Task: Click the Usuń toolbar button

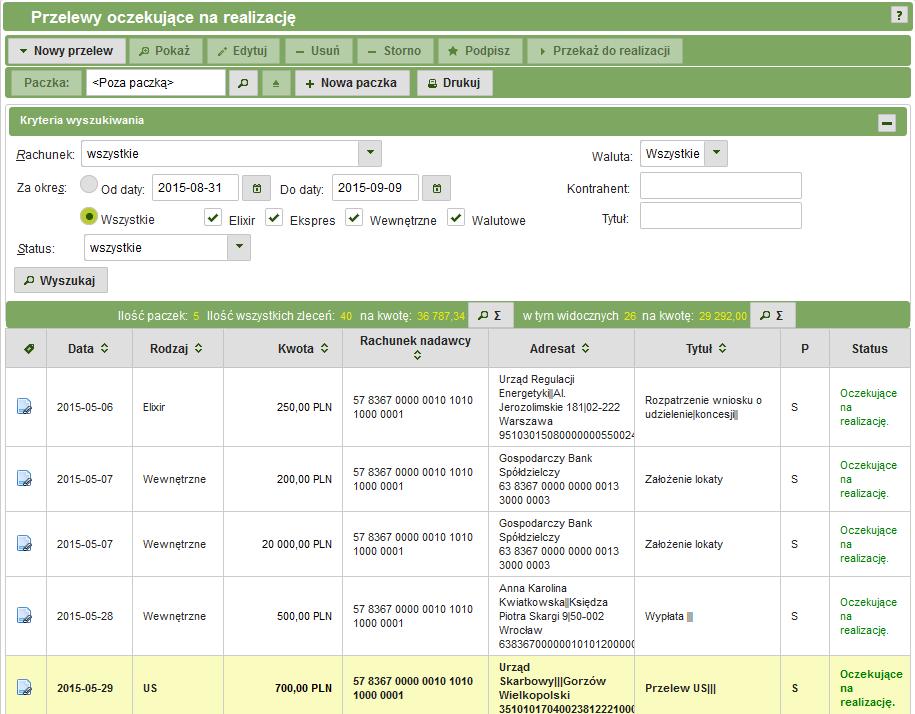Action: coord(319,51)
